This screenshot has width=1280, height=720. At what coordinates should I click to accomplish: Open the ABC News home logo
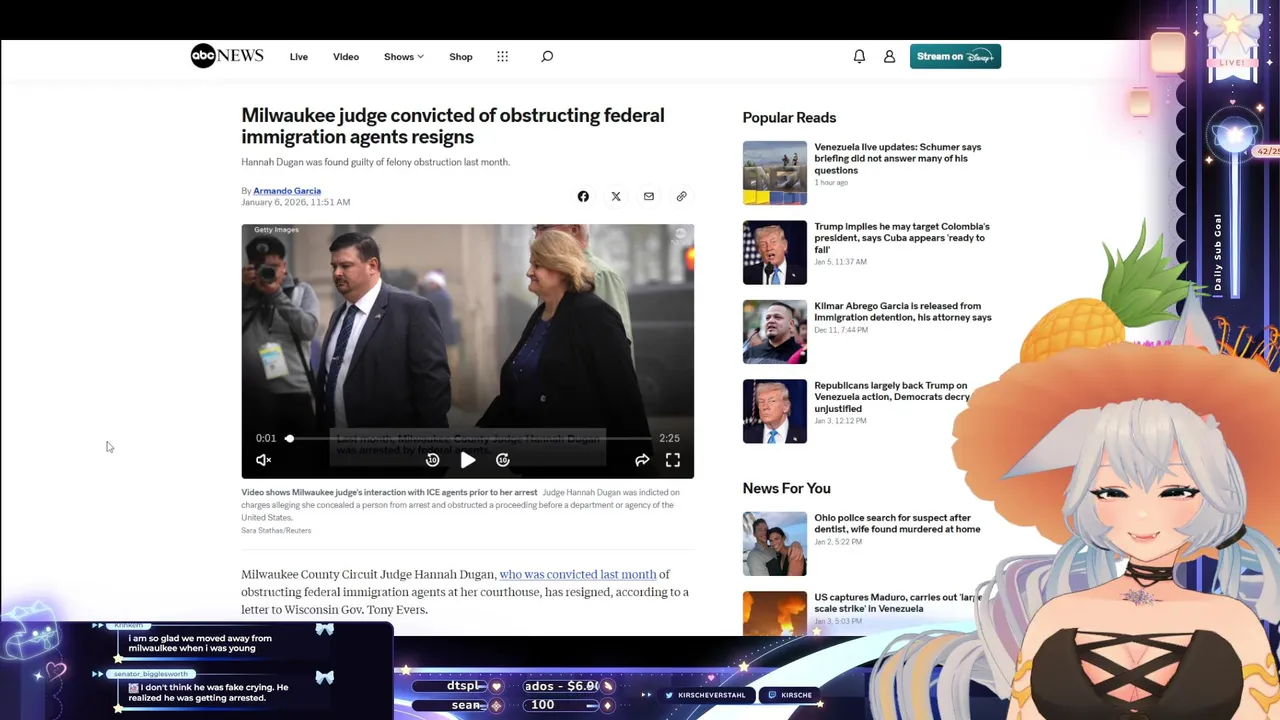point(227,56)
